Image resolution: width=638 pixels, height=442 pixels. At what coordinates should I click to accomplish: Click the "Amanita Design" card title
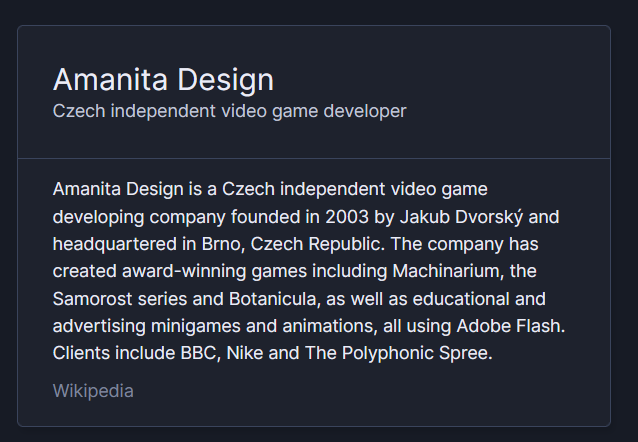point(163,79)
